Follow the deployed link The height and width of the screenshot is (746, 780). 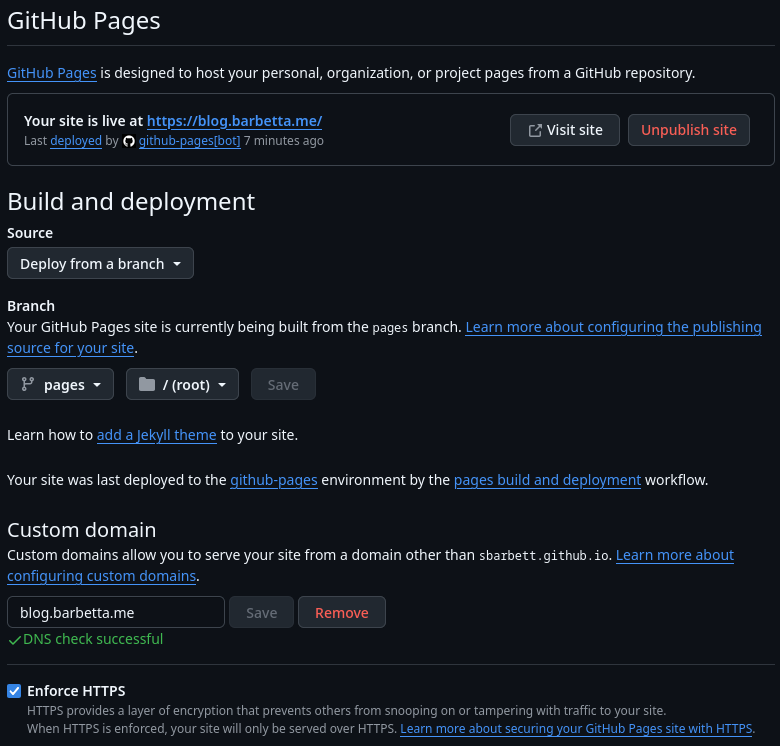76,141
